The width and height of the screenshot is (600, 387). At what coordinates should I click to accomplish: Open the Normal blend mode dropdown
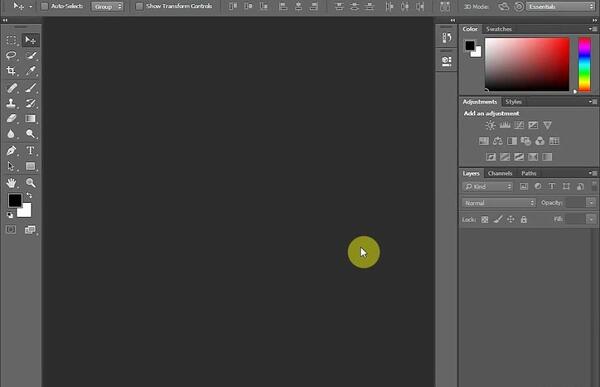coord(499,203)
